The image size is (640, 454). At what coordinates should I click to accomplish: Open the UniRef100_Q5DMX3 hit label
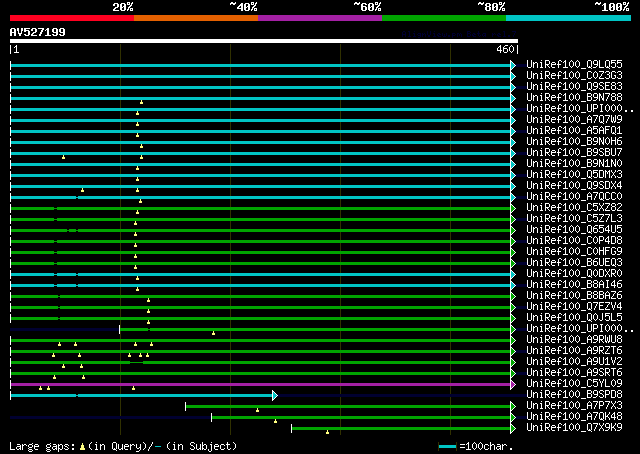tap(575, 174)
